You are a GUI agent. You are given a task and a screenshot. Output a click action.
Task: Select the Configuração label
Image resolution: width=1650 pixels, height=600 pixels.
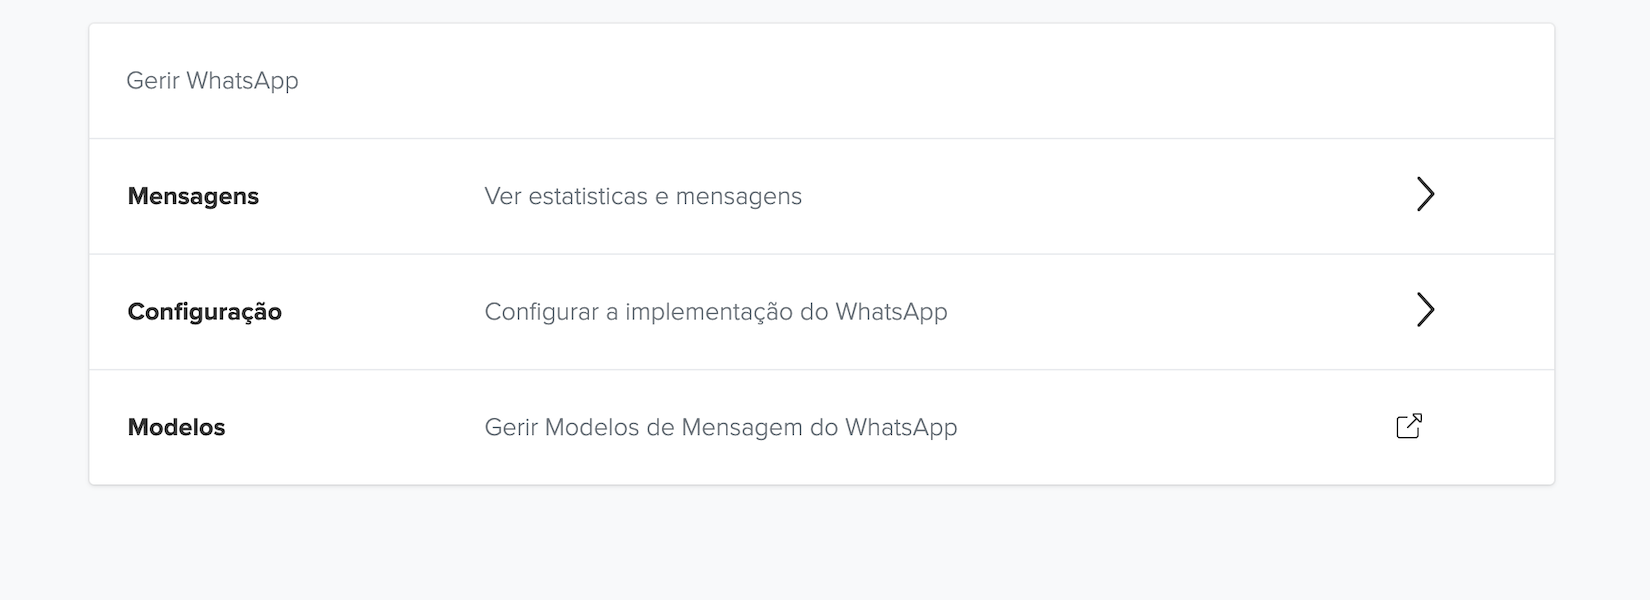point(204,312)
